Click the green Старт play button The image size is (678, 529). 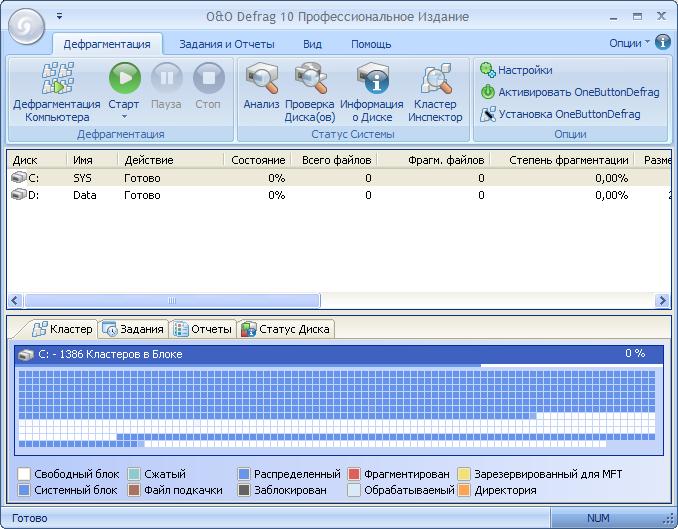pyautogui.click(x=125, y=78)
